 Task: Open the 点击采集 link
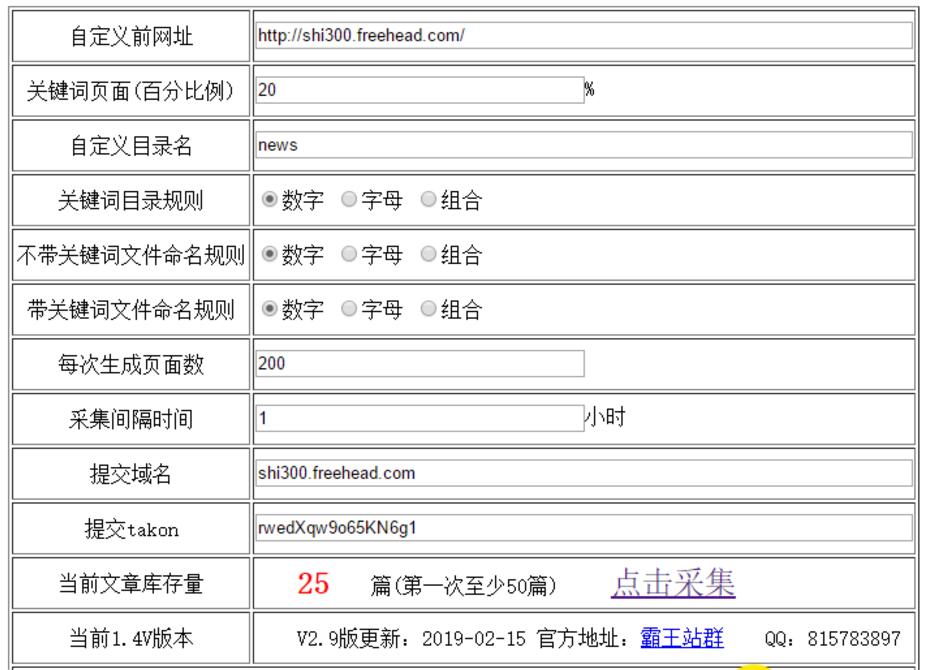pyautogui.click(x=673, y=583)
